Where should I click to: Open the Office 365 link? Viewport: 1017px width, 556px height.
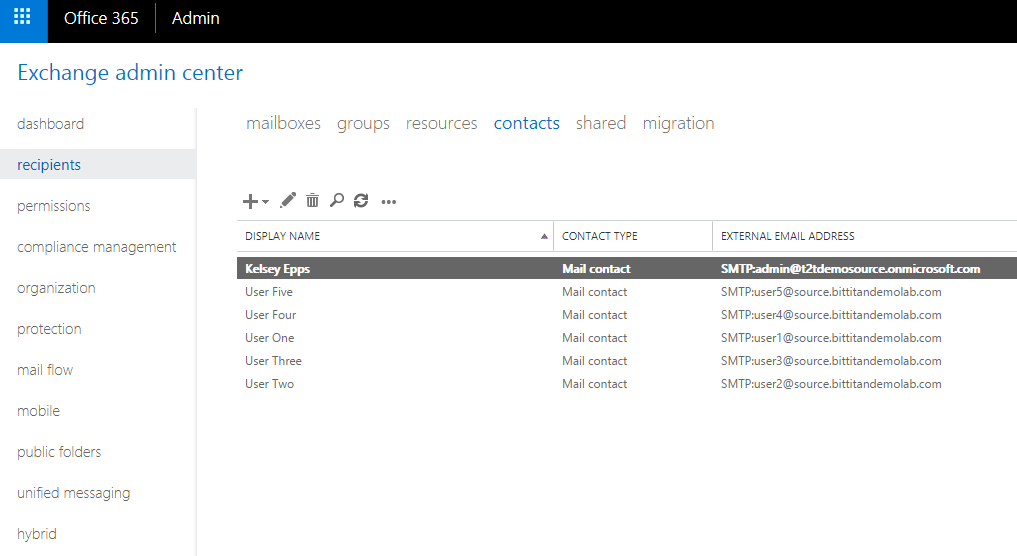[101, 18]
